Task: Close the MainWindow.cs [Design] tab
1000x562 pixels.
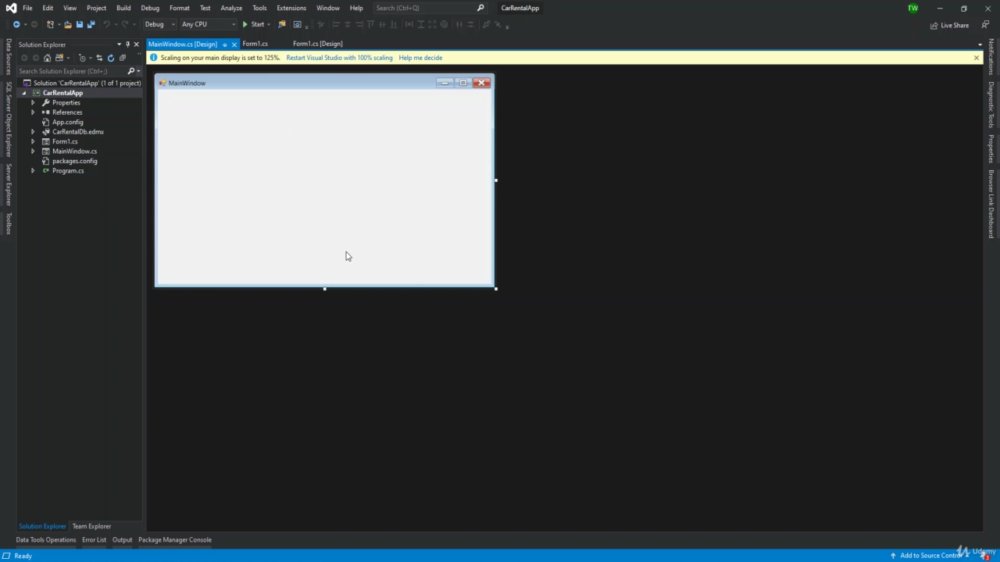Action: pyautogui.click(x=234, y=45)
